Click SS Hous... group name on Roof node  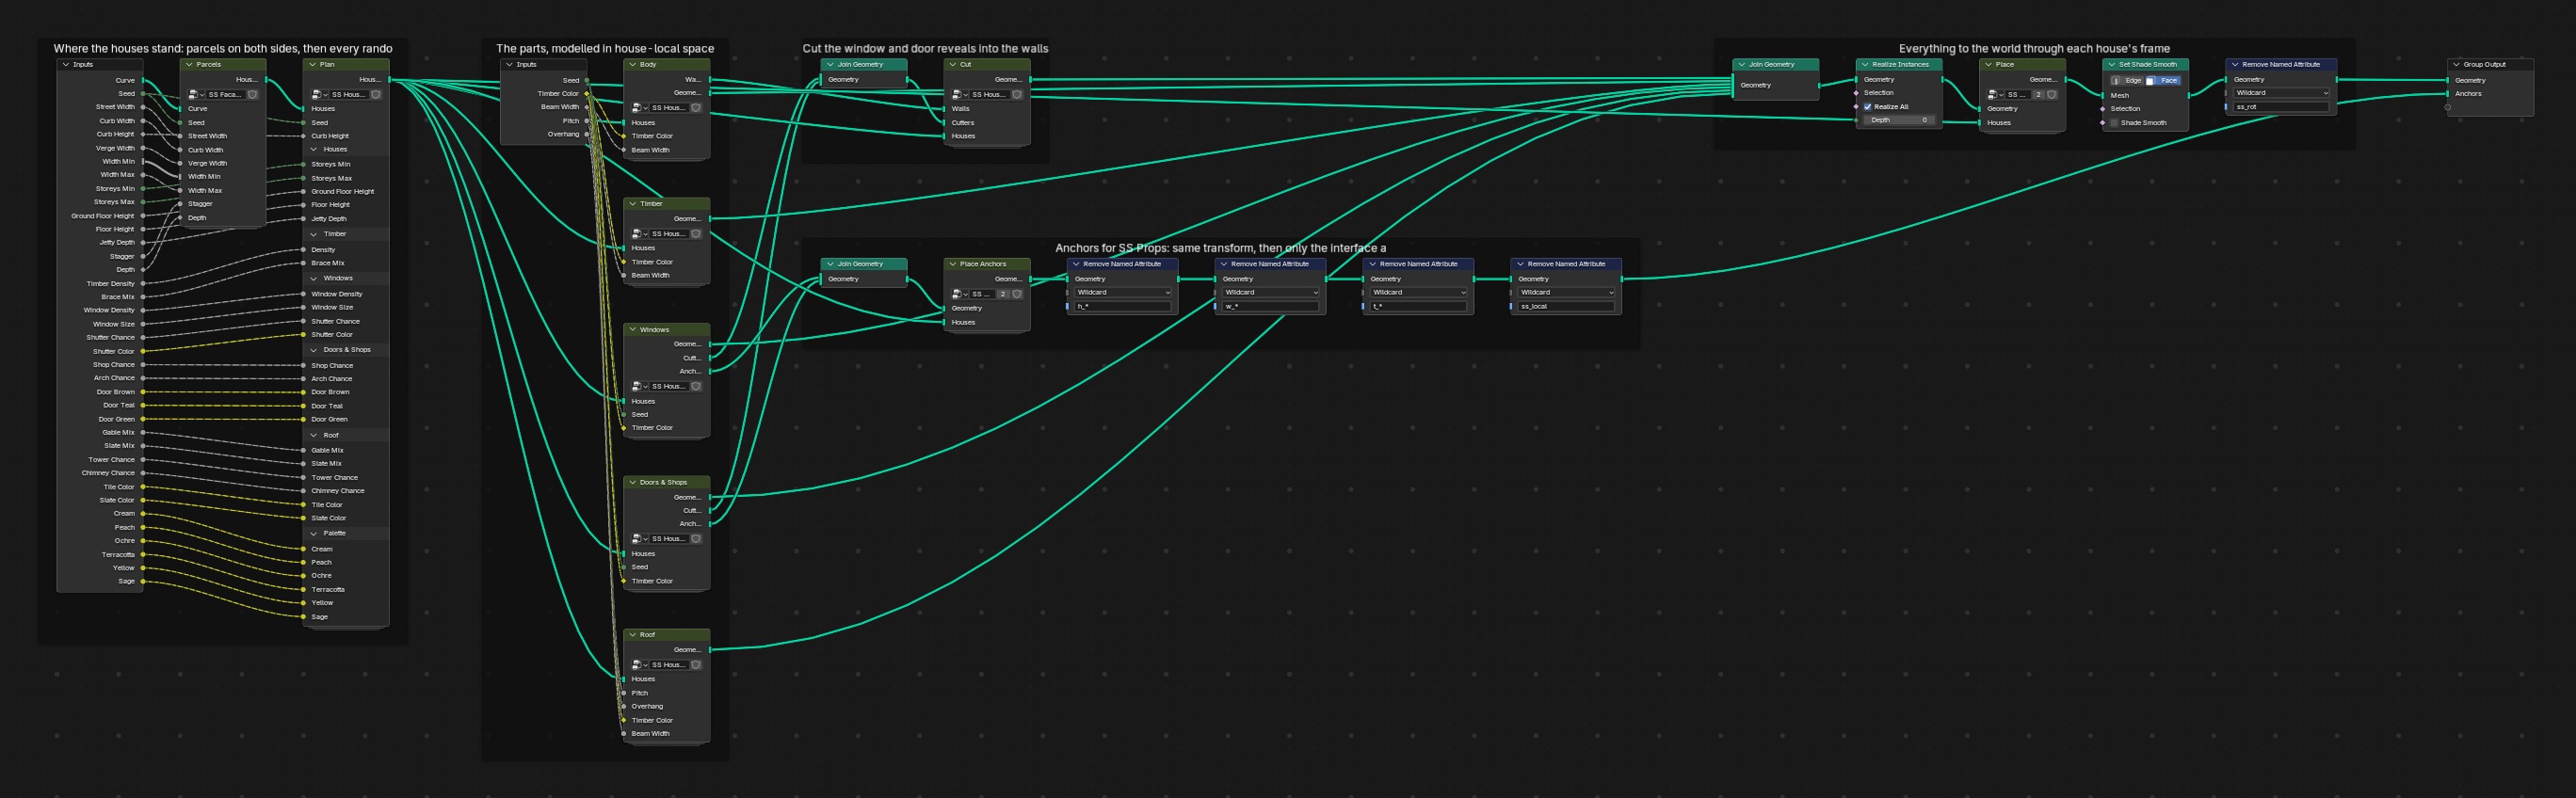669,664
